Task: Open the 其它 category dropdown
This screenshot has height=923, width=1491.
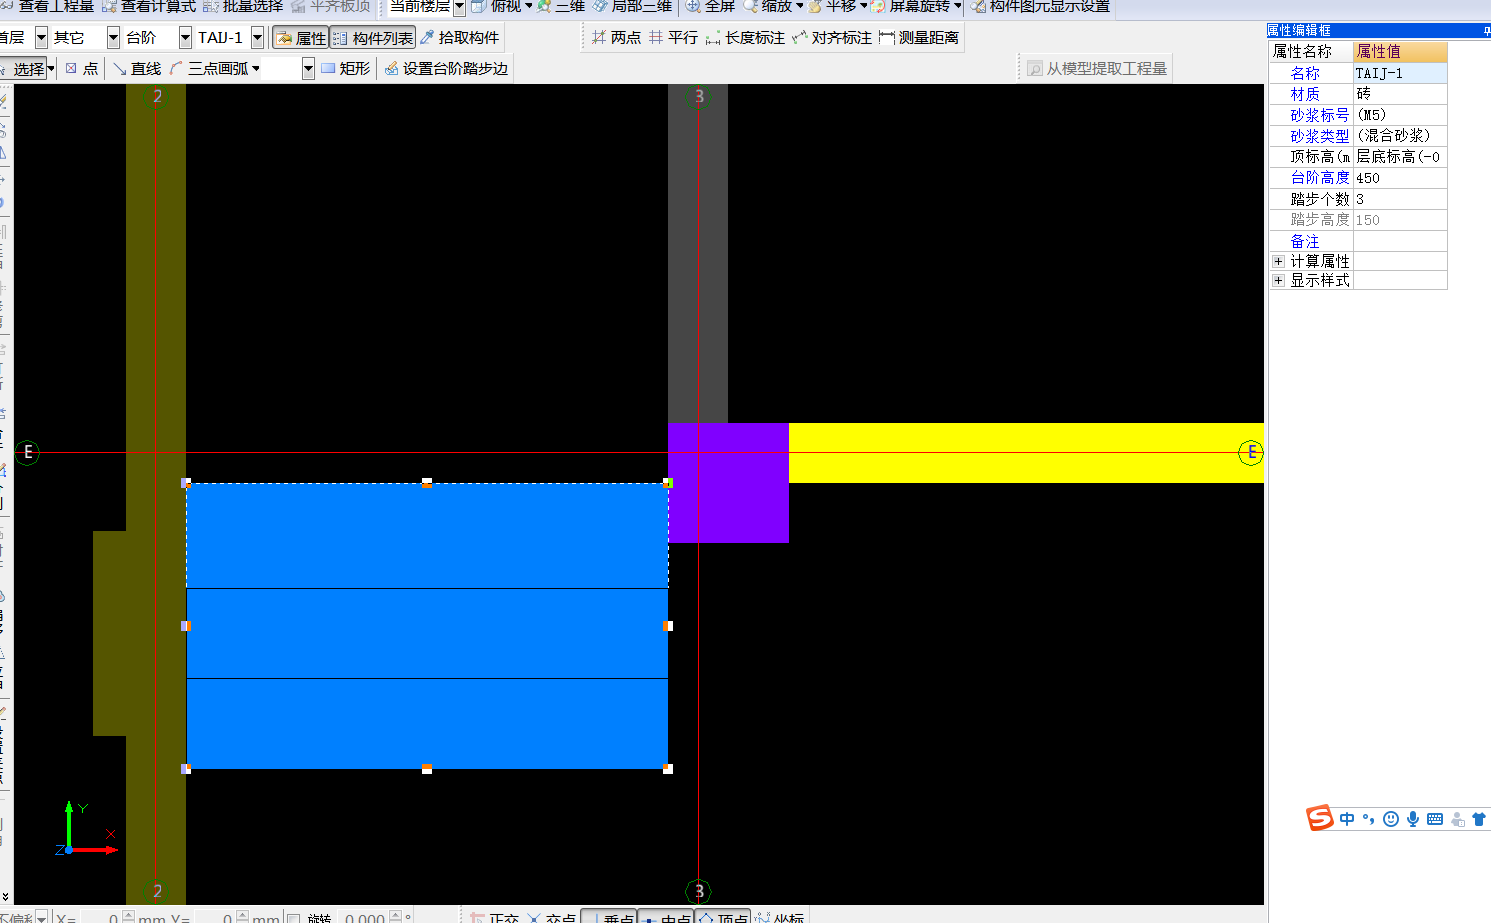Action: tap(113, 38)
